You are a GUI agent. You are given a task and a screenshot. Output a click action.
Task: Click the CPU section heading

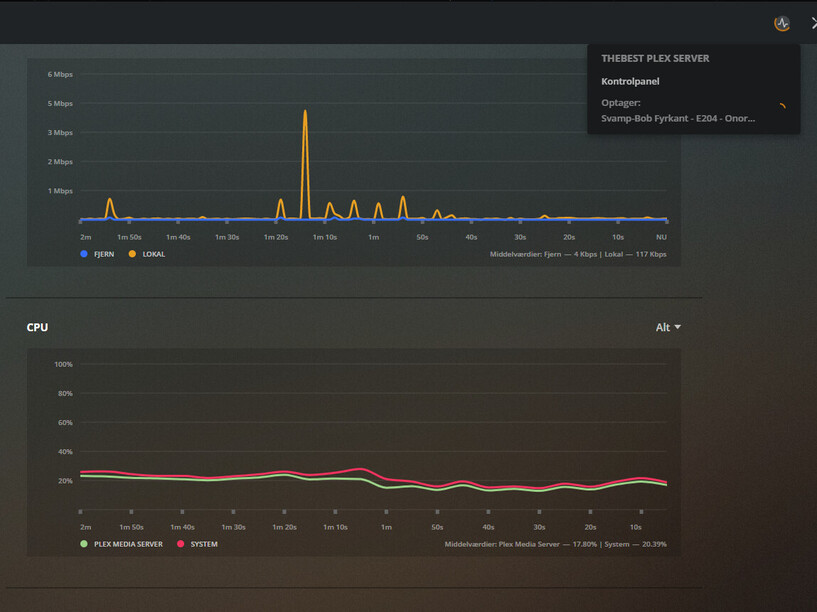(37, 327)
